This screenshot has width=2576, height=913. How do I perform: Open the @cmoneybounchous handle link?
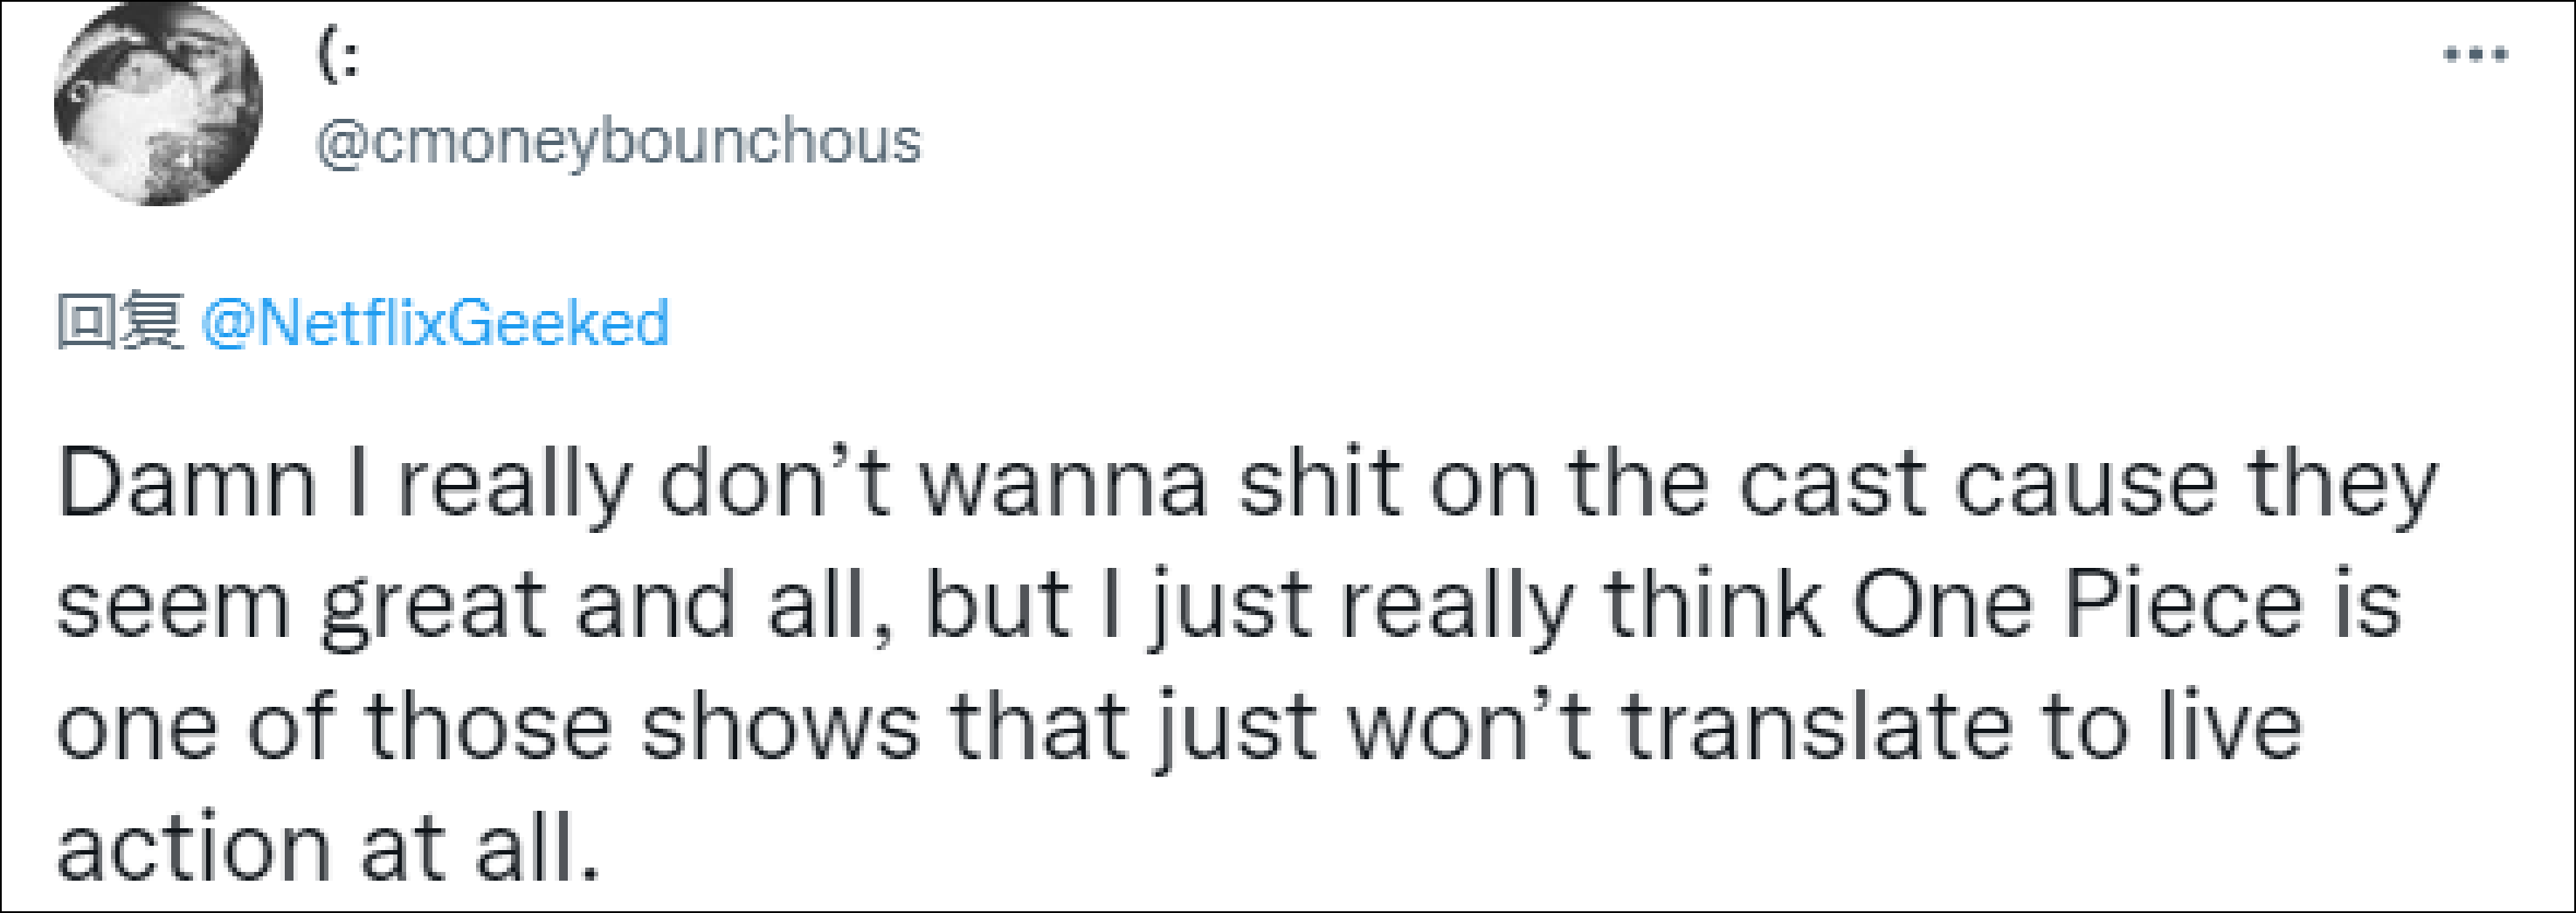(619, 142)
